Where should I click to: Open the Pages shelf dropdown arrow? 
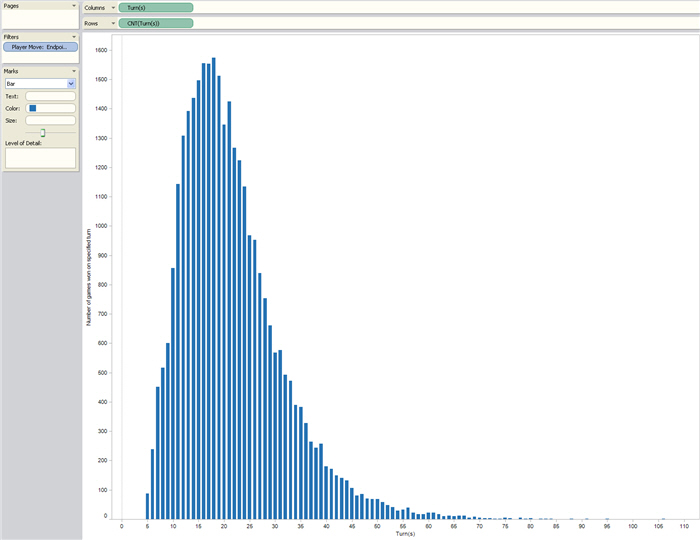[74, 6]
